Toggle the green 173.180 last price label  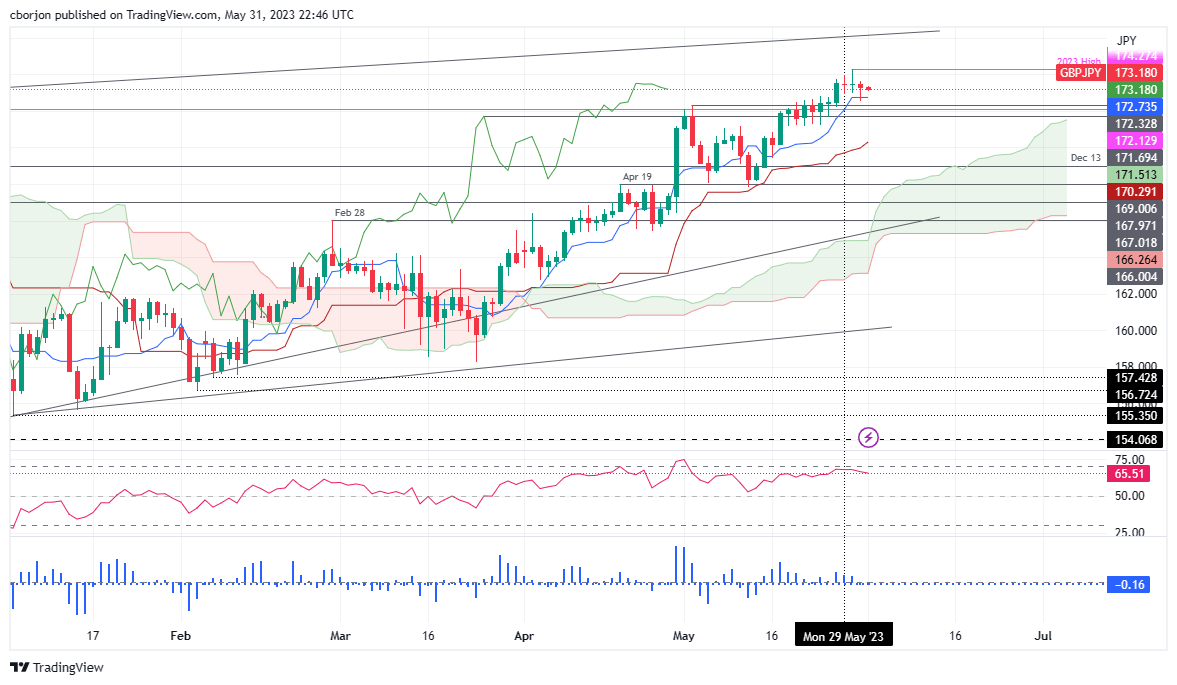click(x=1136, y=89)
